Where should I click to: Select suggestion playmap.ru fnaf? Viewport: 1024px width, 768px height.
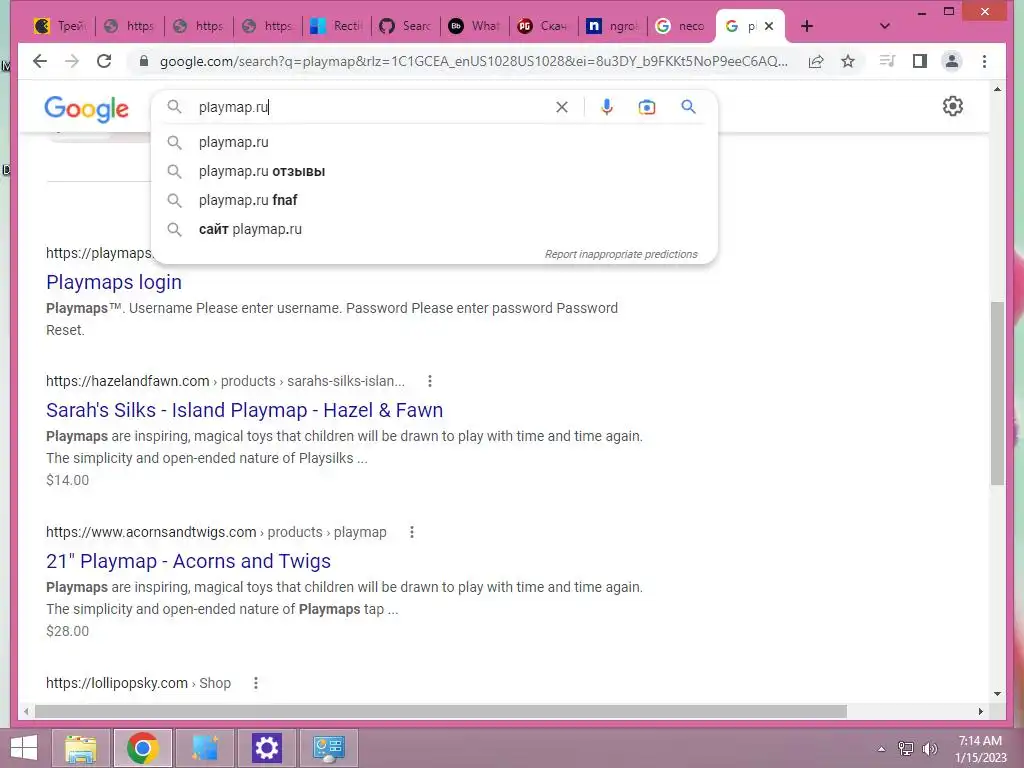[434, 200]
